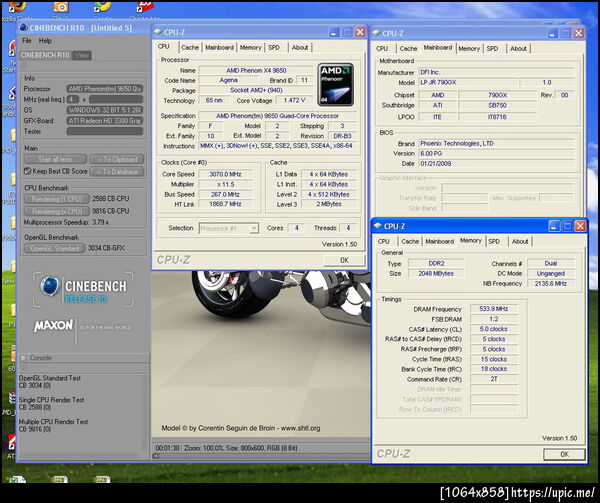The width and height of the screenshot is (600, 503).
Task: Click the MAXON logo
Action: point(53,326)
